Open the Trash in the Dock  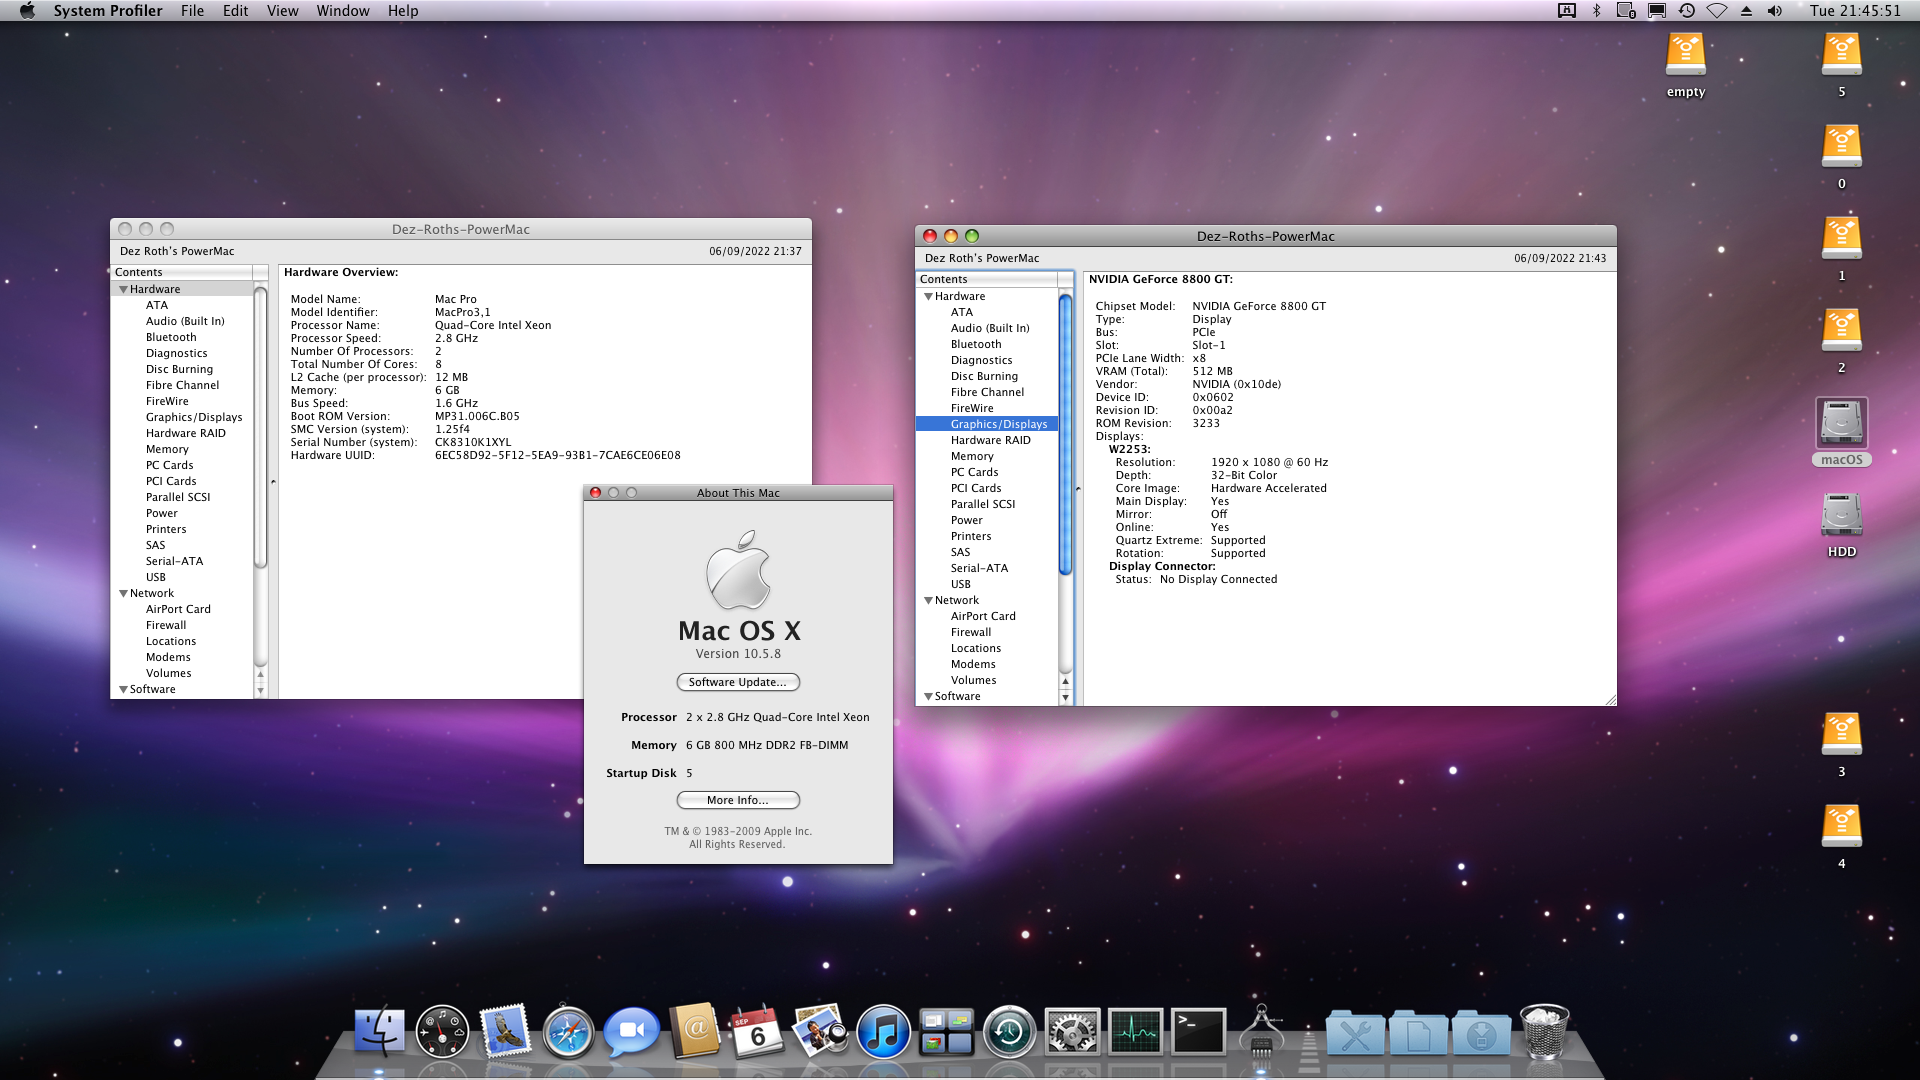[1544, 1031]
